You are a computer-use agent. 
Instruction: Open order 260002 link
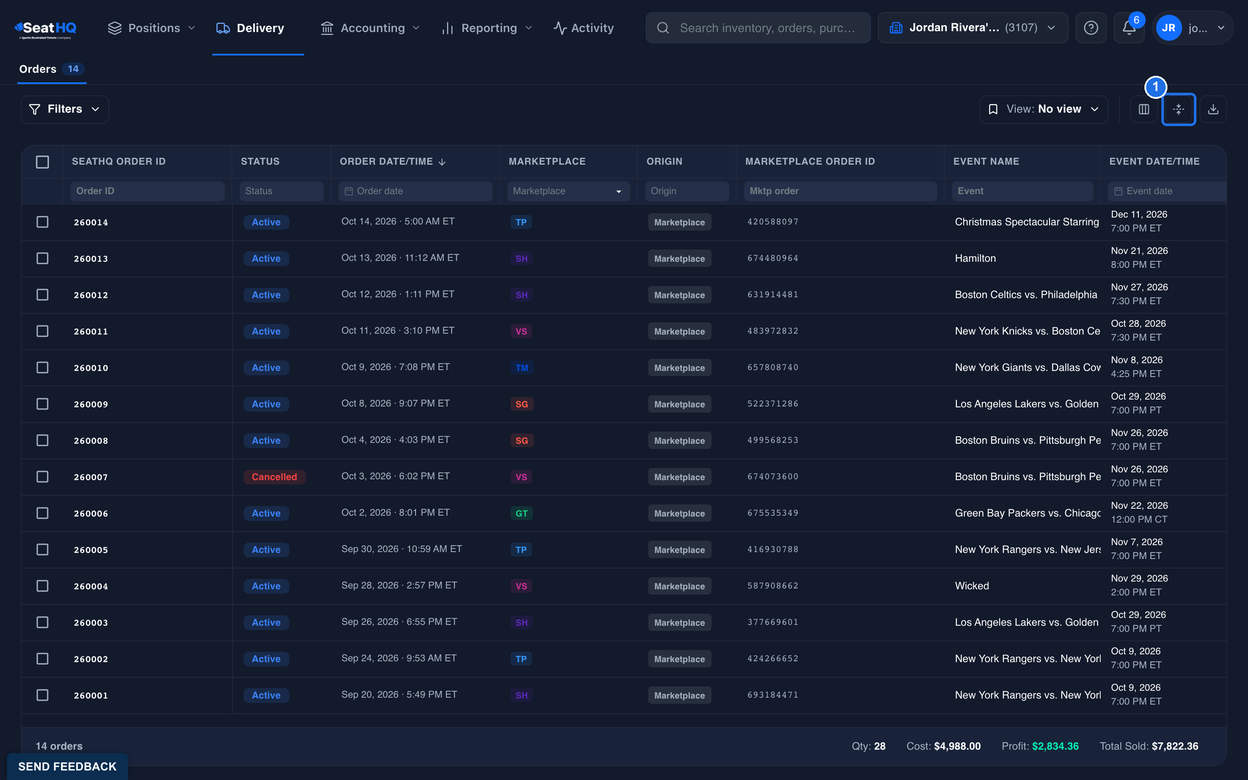(x=91, y=659)
